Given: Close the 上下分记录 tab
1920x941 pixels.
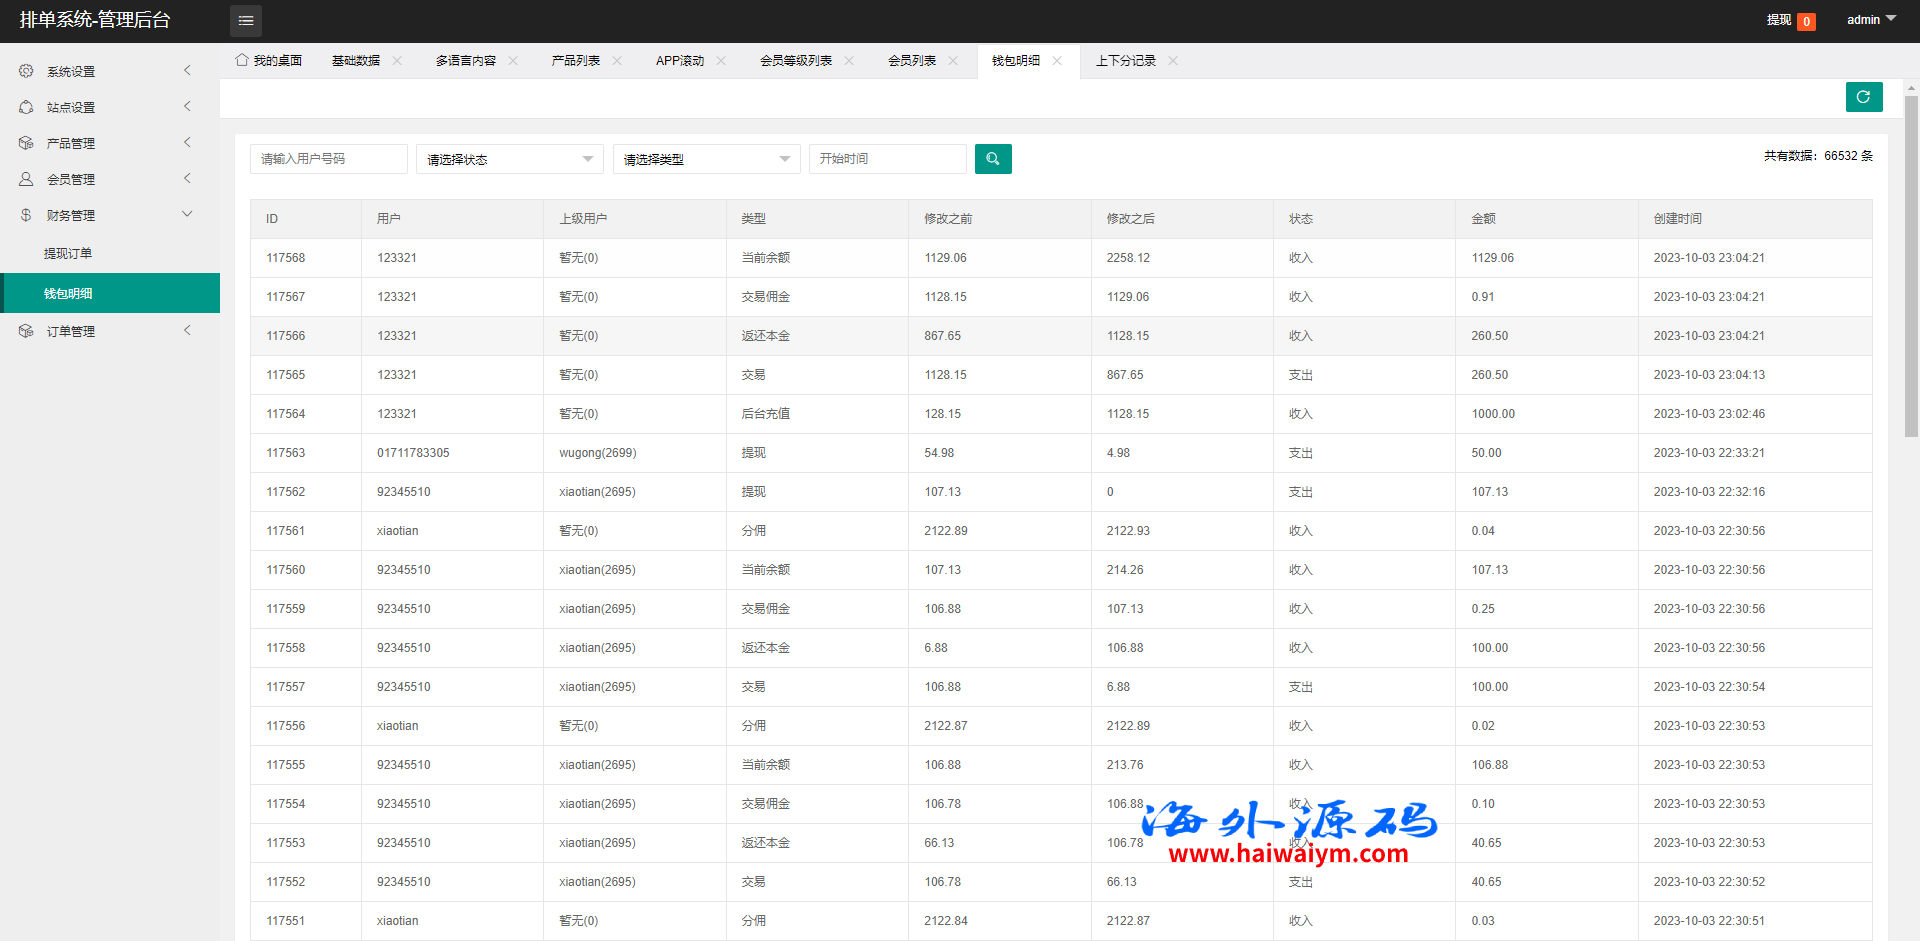Looking at the screenshot, I should [1173, 61].
